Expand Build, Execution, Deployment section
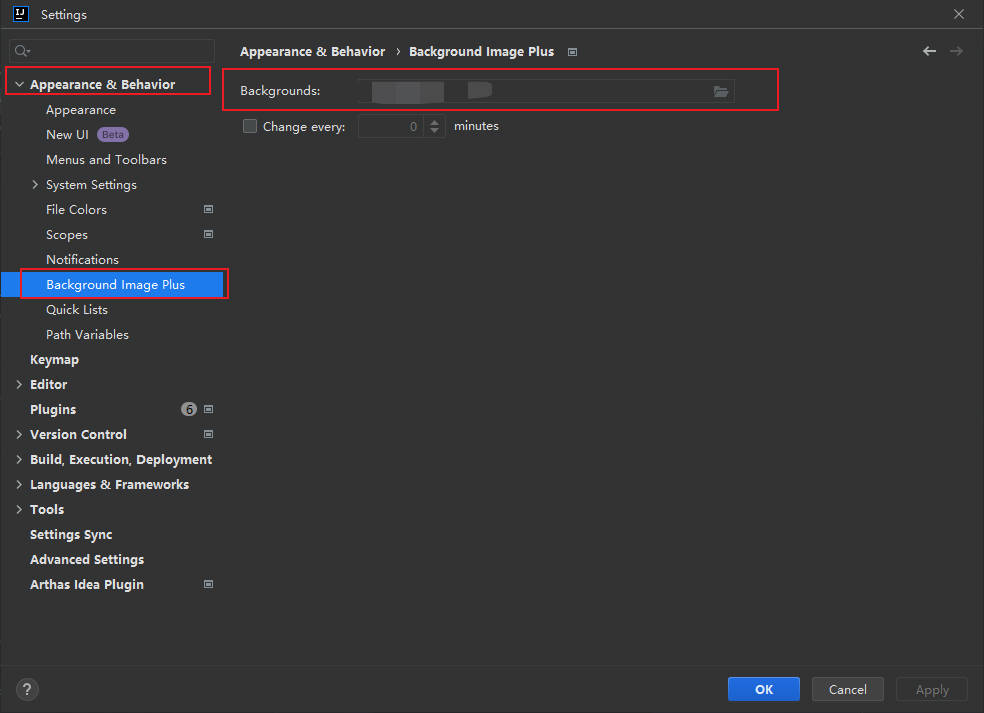984x713 pixels. click(x=19, y=459)
